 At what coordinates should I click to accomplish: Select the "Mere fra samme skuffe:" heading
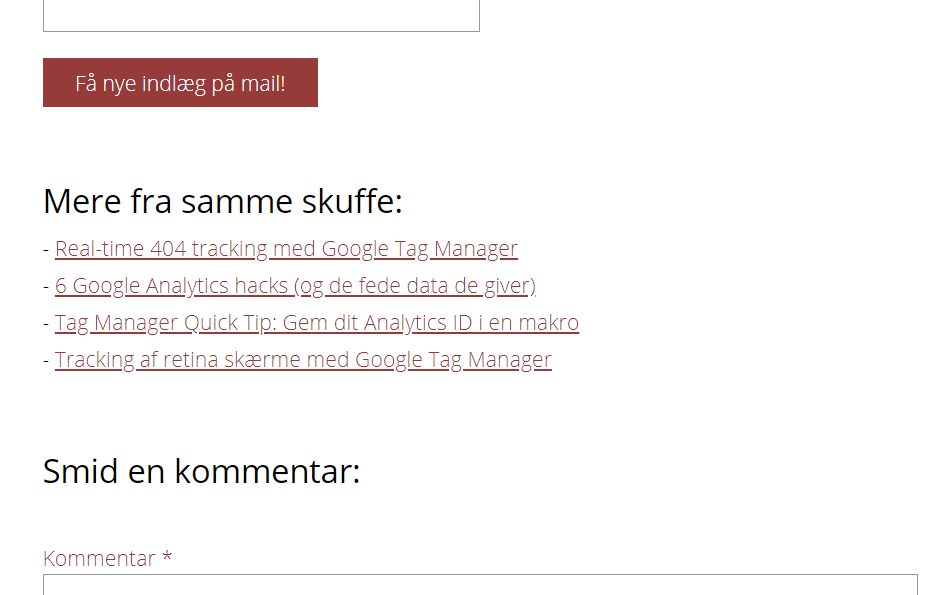tap(222, 202)
